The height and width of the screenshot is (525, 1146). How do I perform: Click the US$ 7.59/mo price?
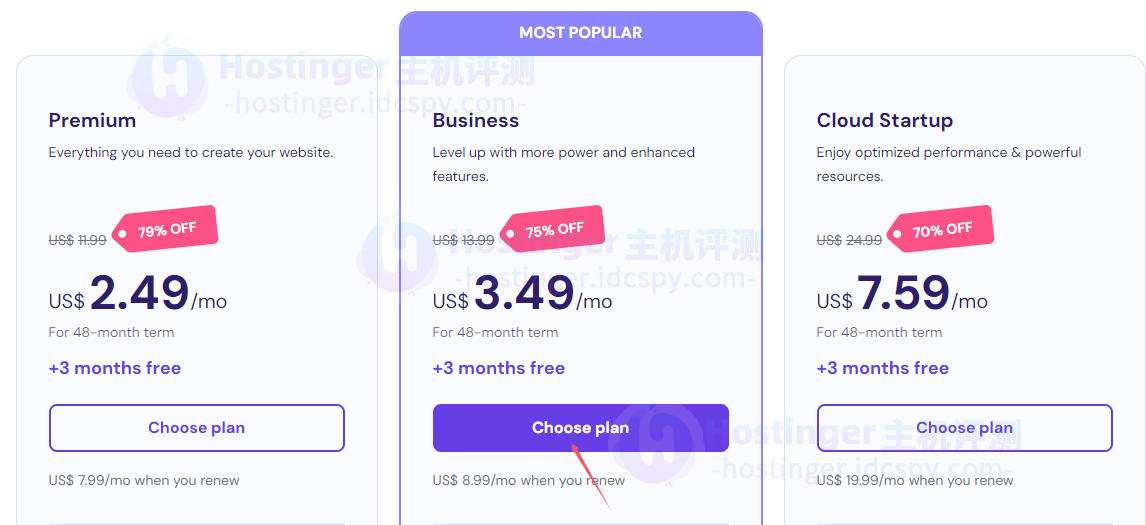tap(902, 295)
